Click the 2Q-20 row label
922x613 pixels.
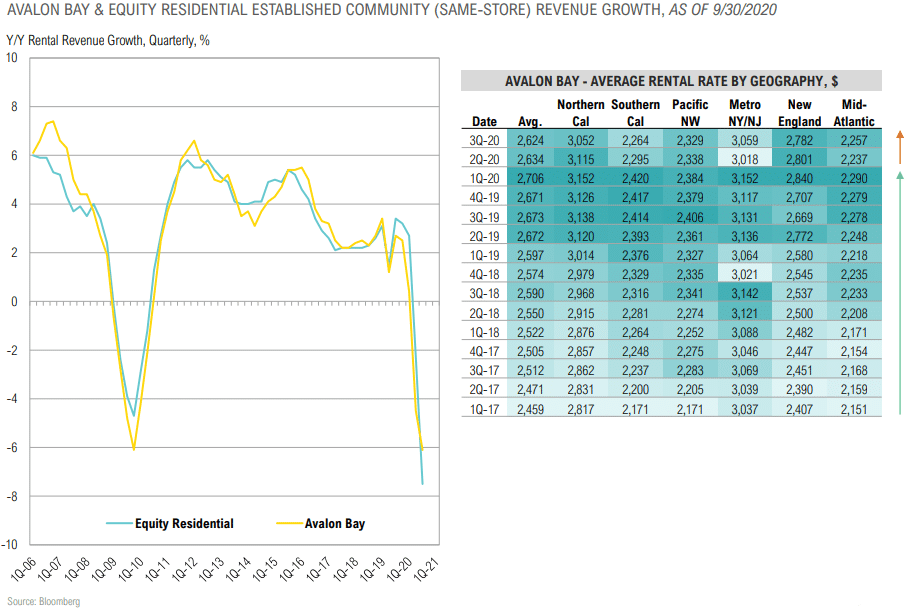point(484,159)
